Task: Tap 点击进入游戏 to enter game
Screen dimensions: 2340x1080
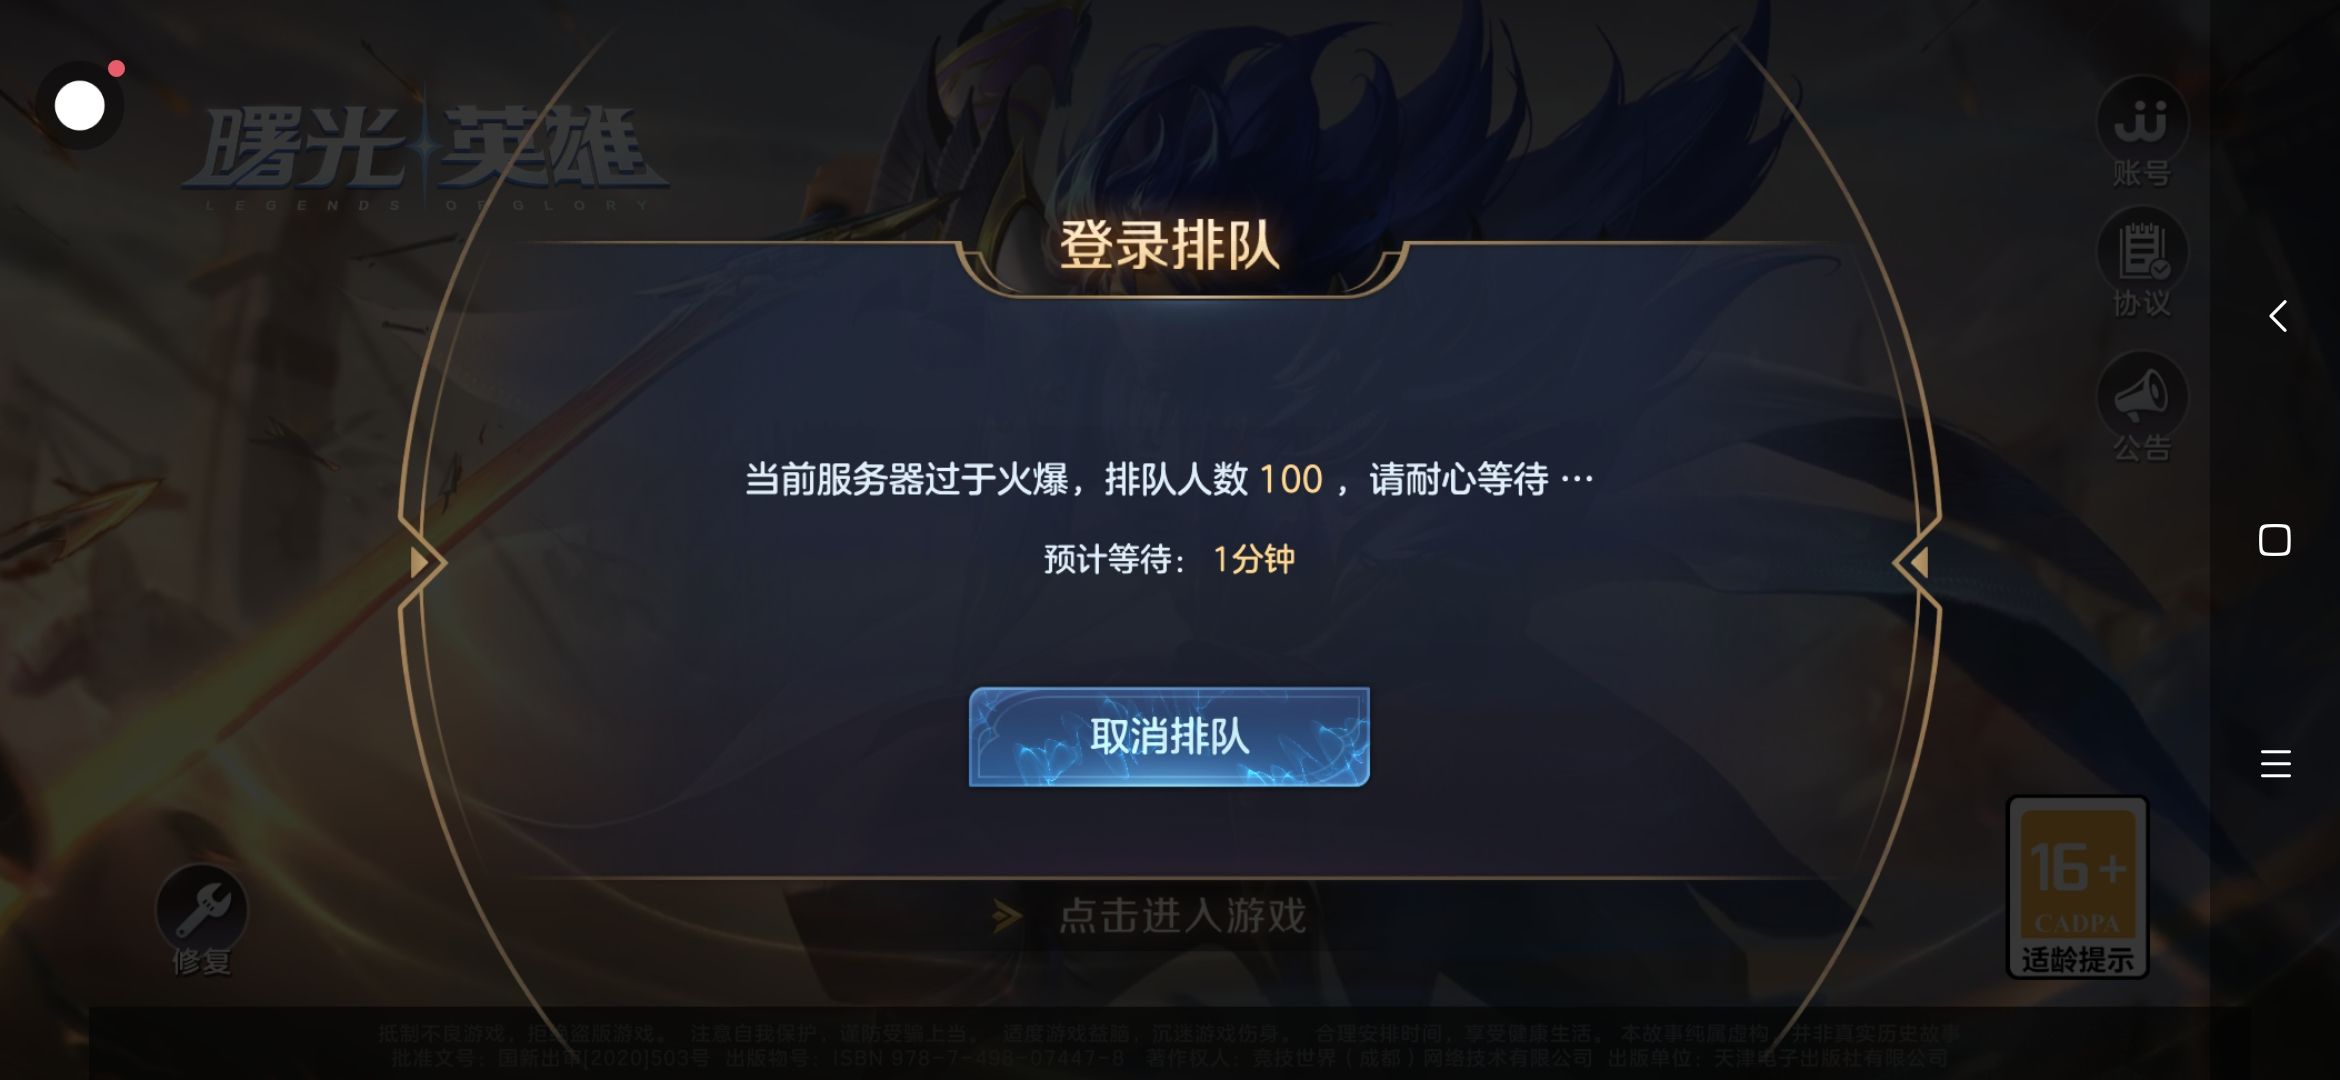Action: click(1182, 916)
